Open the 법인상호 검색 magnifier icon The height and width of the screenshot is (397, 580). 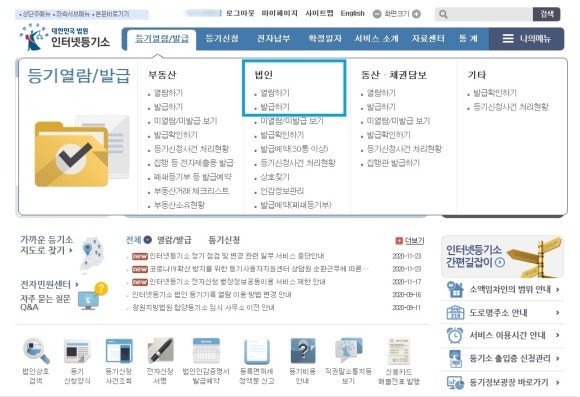[36, 350]
